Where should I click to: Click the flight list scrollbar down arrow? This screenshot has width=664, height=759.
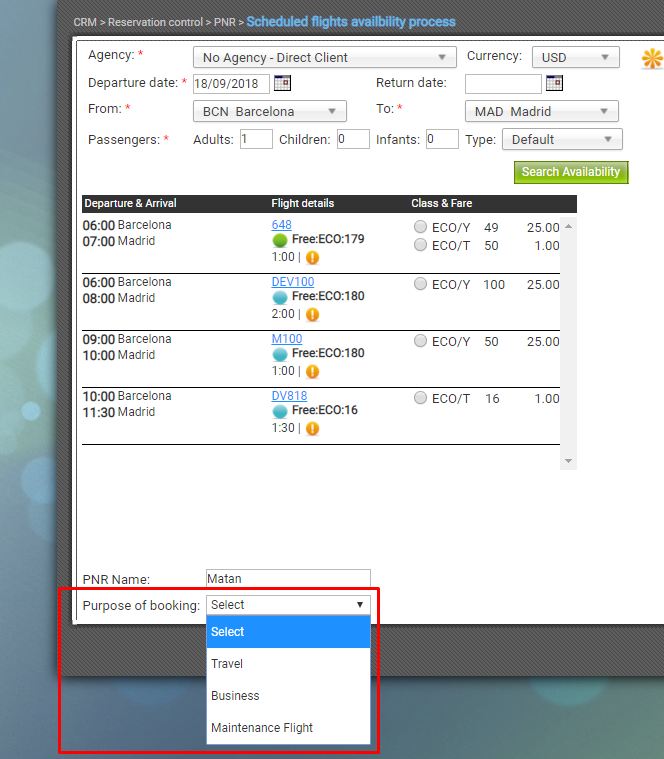[569, 461]
